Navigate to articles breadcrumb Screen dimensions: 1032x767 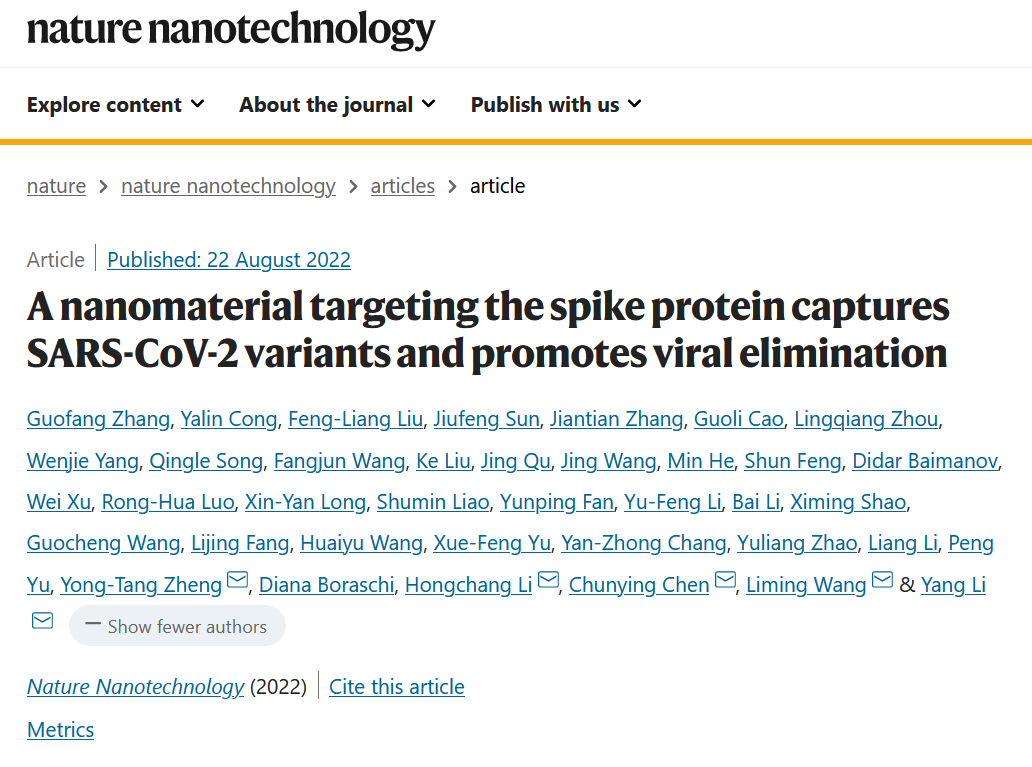coord(402,186)
